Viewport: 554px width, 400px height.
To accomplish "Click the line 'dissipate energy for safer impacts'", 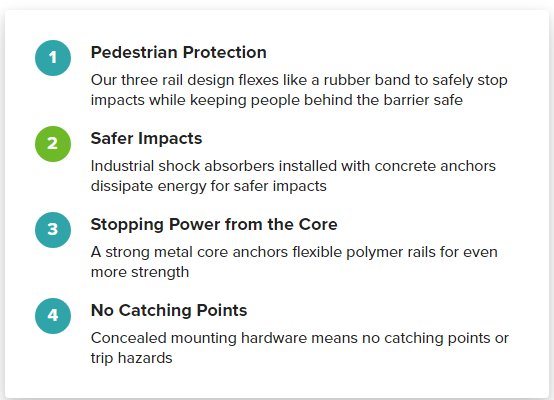I will coord(208,186).
